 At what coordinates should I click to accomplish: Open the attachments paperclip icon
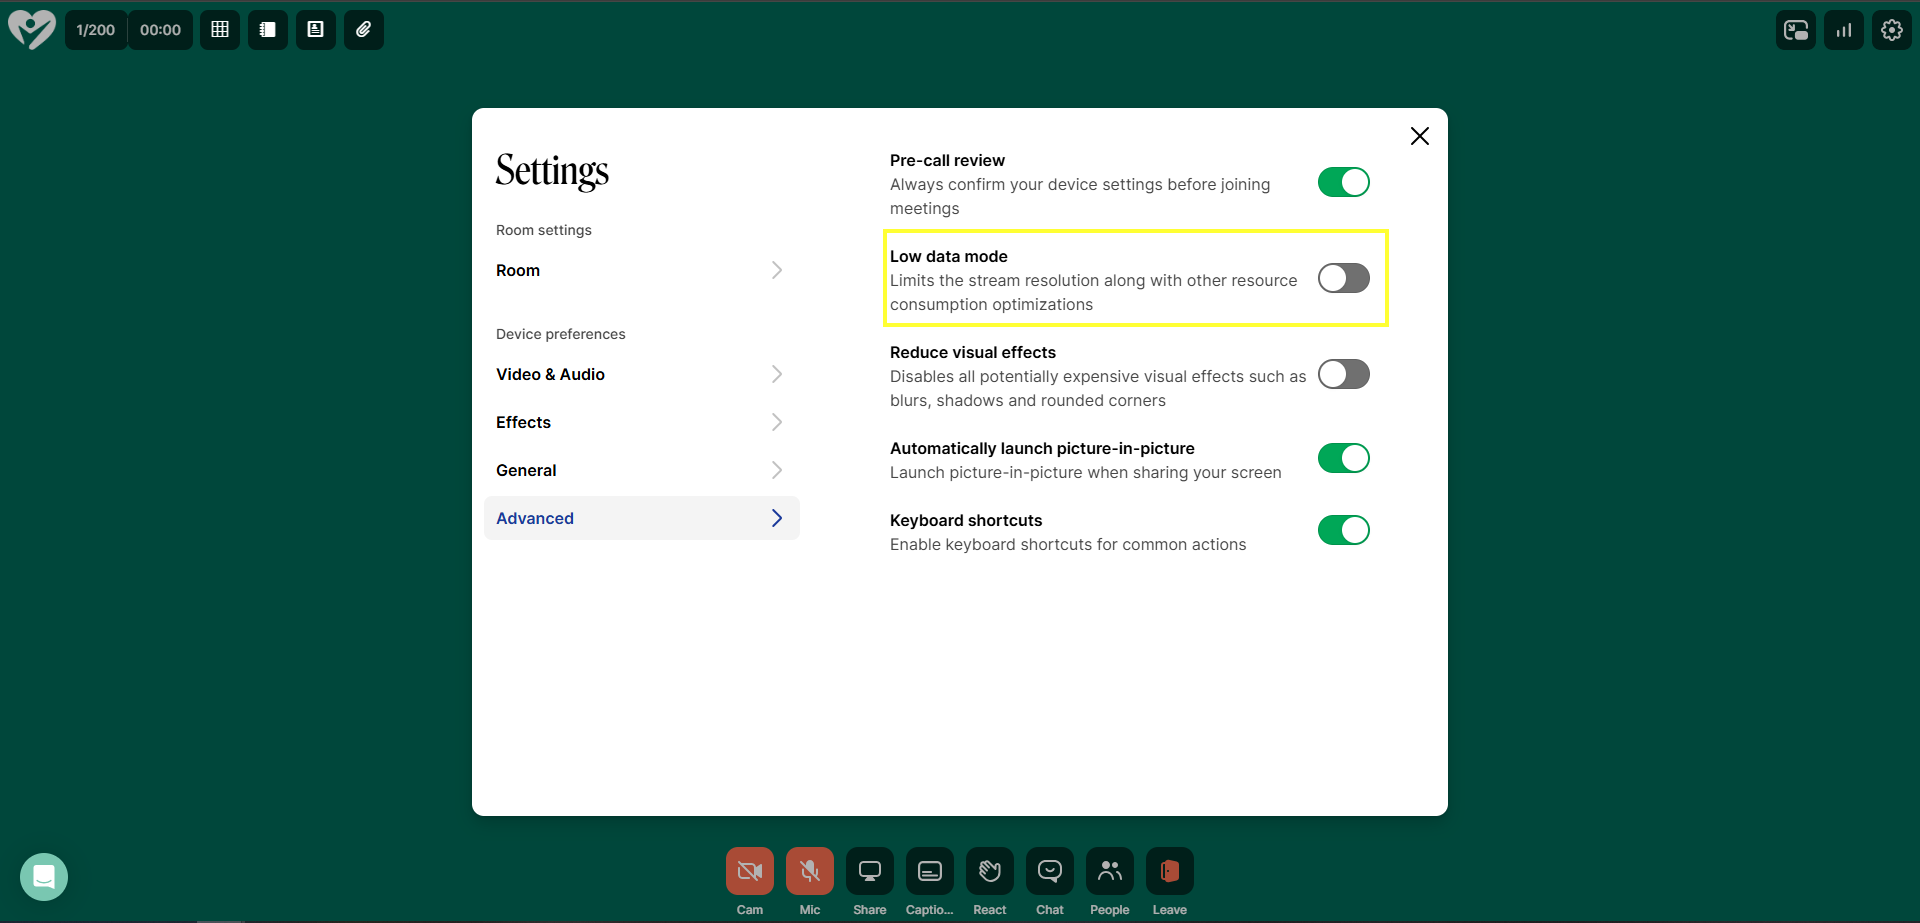point(364,30)
